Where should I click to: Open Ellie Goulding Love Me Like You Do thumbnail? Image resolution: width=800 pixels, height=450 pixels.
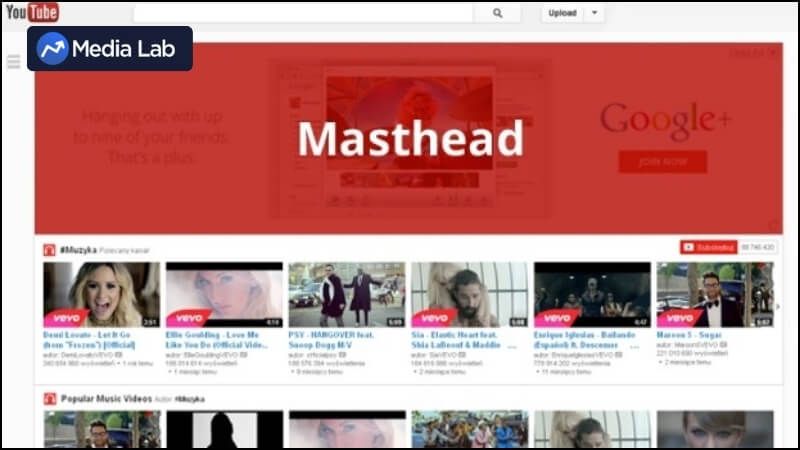coord(224,295)
